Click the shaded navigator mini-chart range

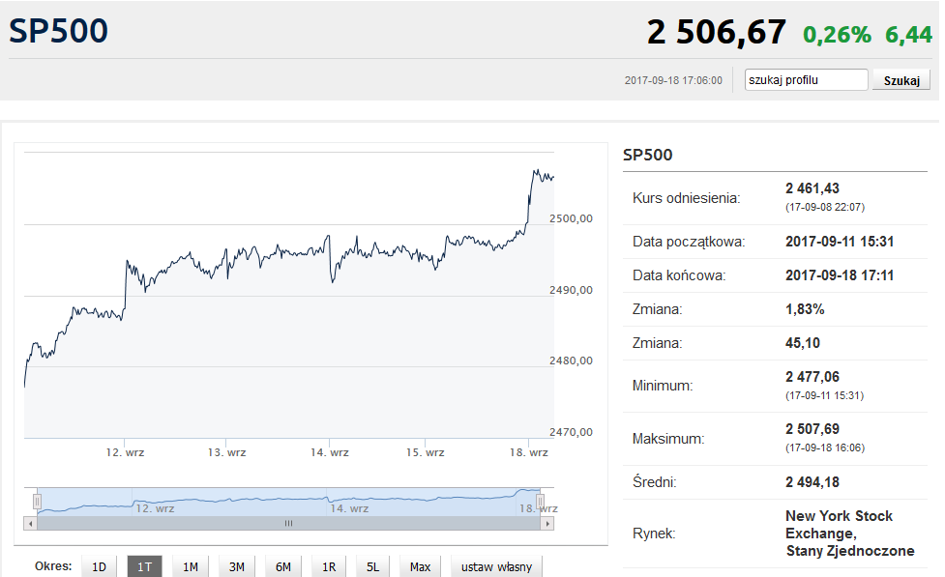click(x=288, y=500)
